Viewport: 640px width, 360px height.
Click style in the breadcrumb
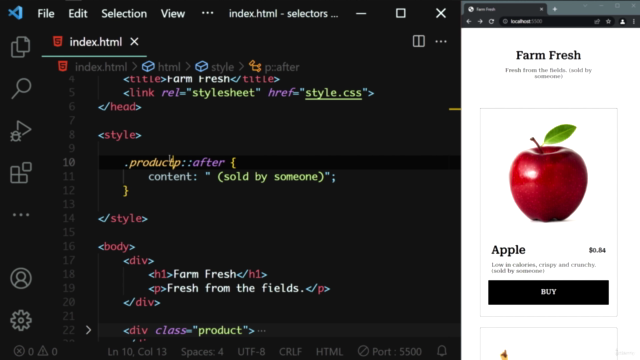pyautogui.click(x=222, y=67)
